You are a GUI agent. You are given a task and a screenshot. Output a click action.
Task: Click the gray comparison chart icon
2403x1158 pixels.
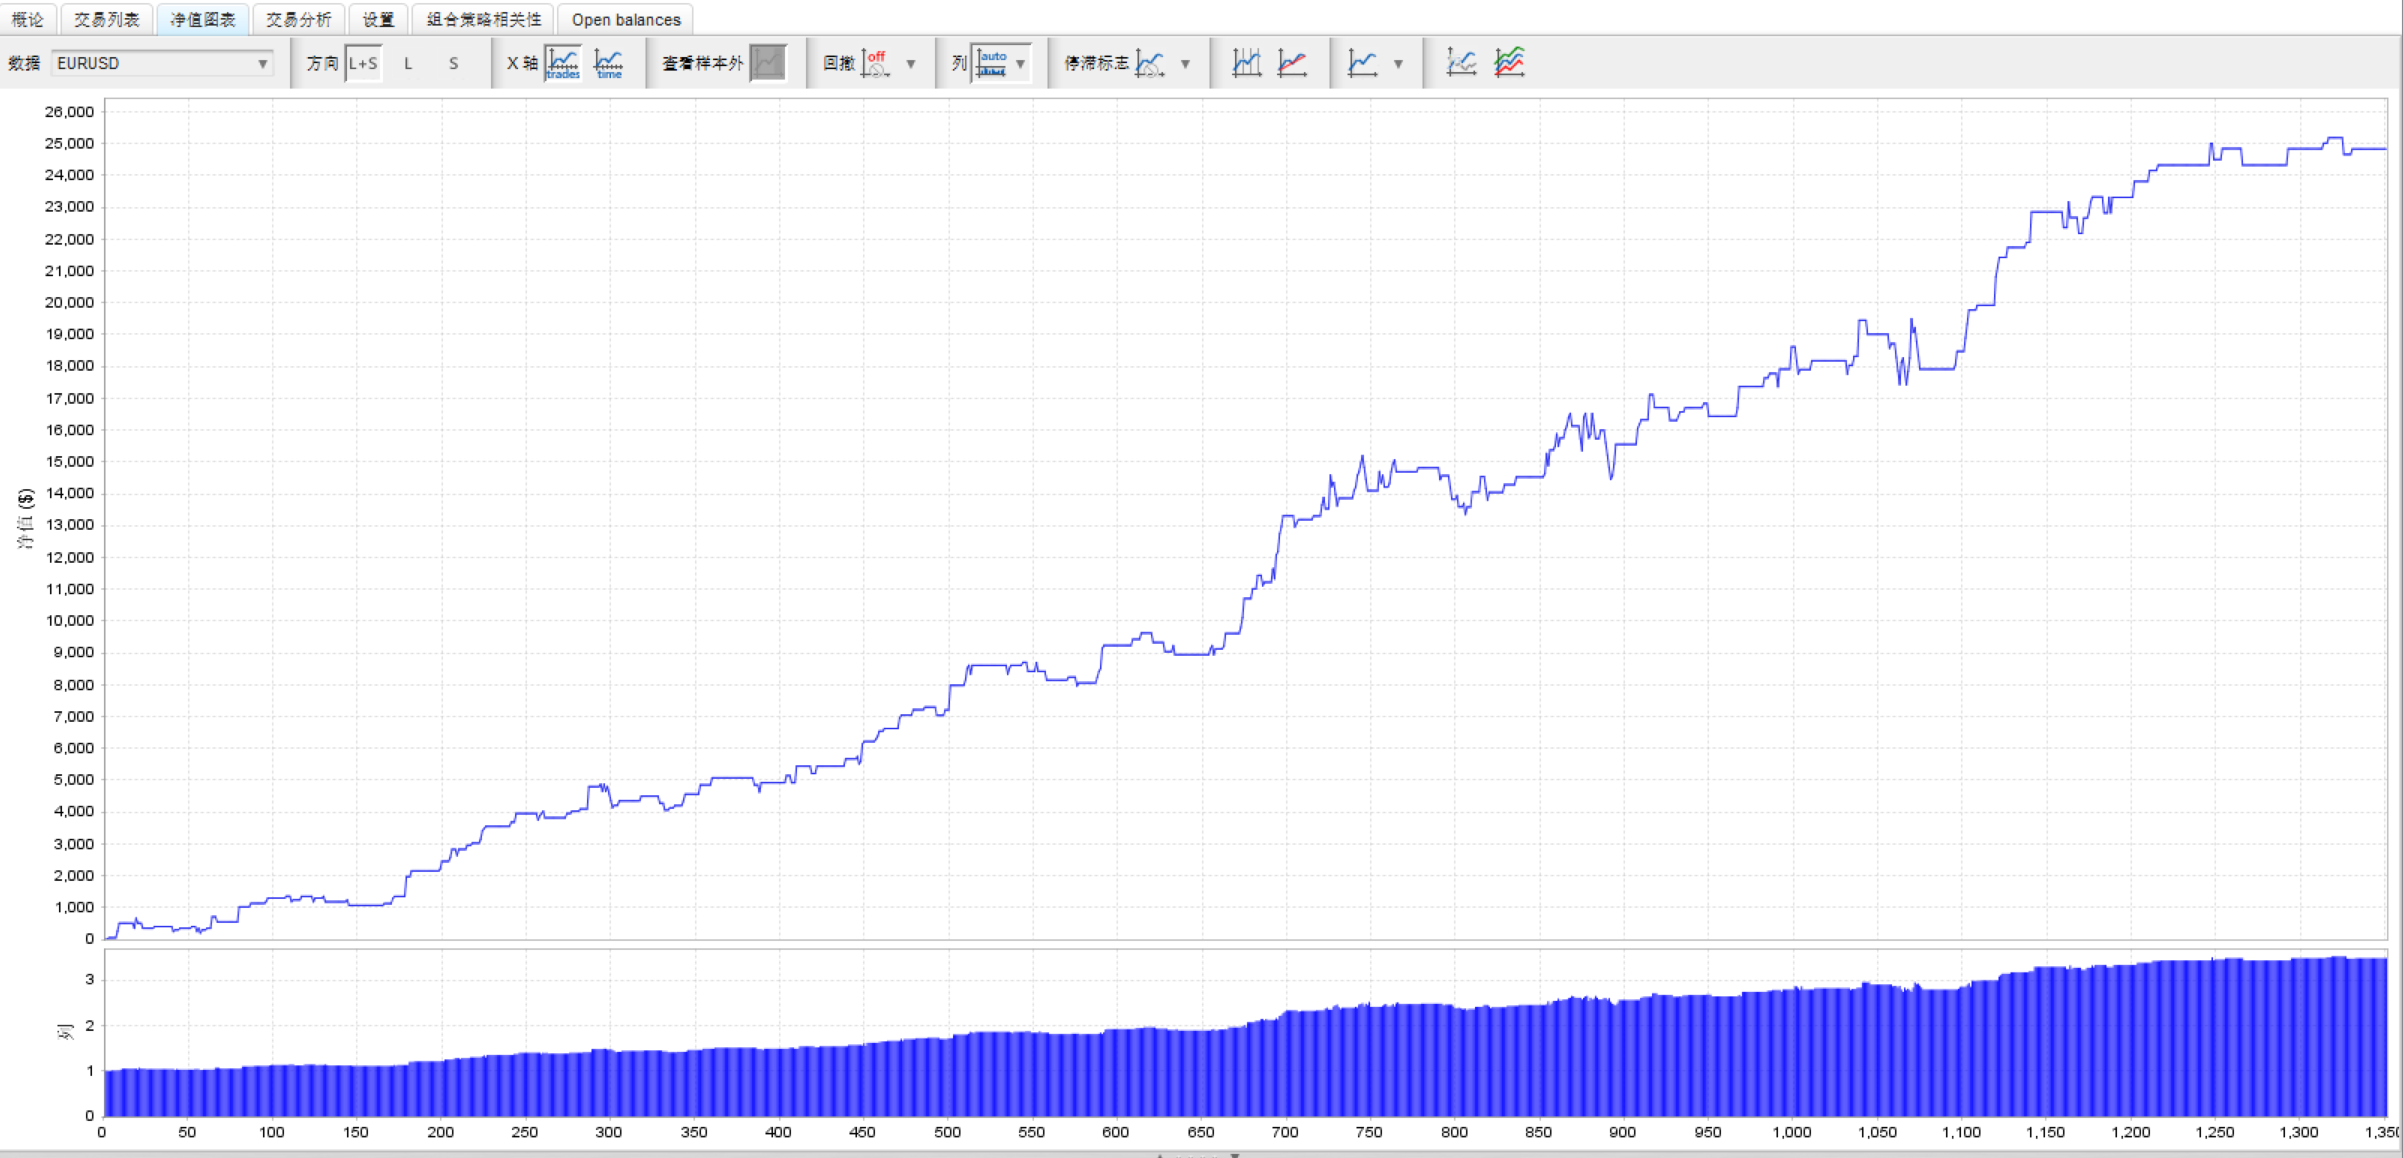coord(1461,63)
